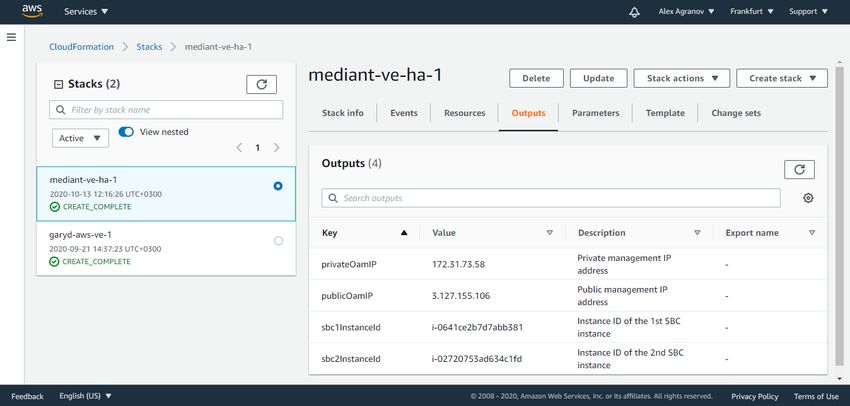Click the i-0641ce2b7d7abb381 value
The width and height of the screenshot is (850, 406).
click(477, 327)
